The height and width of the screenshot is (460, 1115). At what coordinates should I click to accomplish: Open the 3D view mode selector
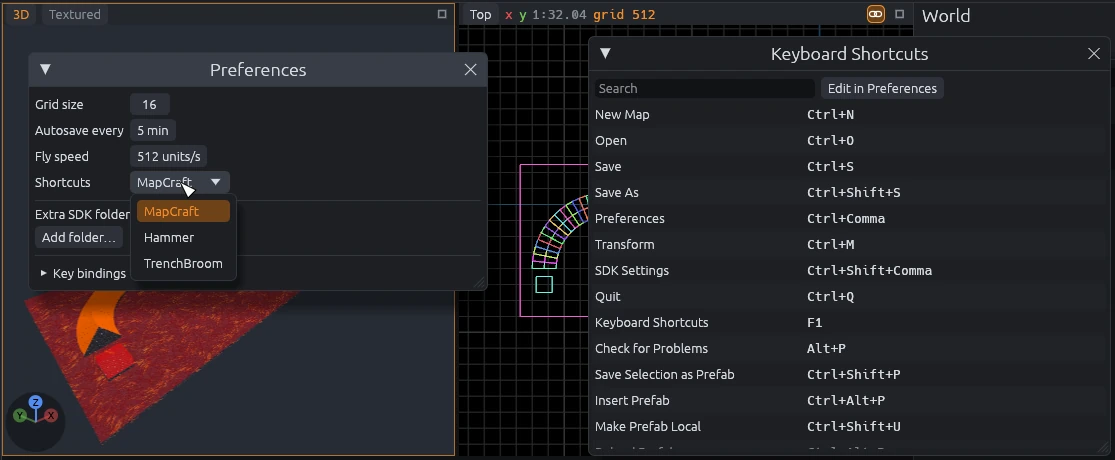(x=21, y=14)
